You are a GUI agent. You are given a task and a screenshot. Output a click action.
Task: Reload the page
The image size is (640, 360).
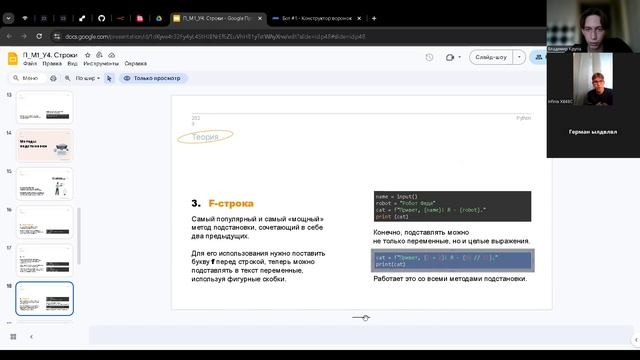[x=39, y=36]
